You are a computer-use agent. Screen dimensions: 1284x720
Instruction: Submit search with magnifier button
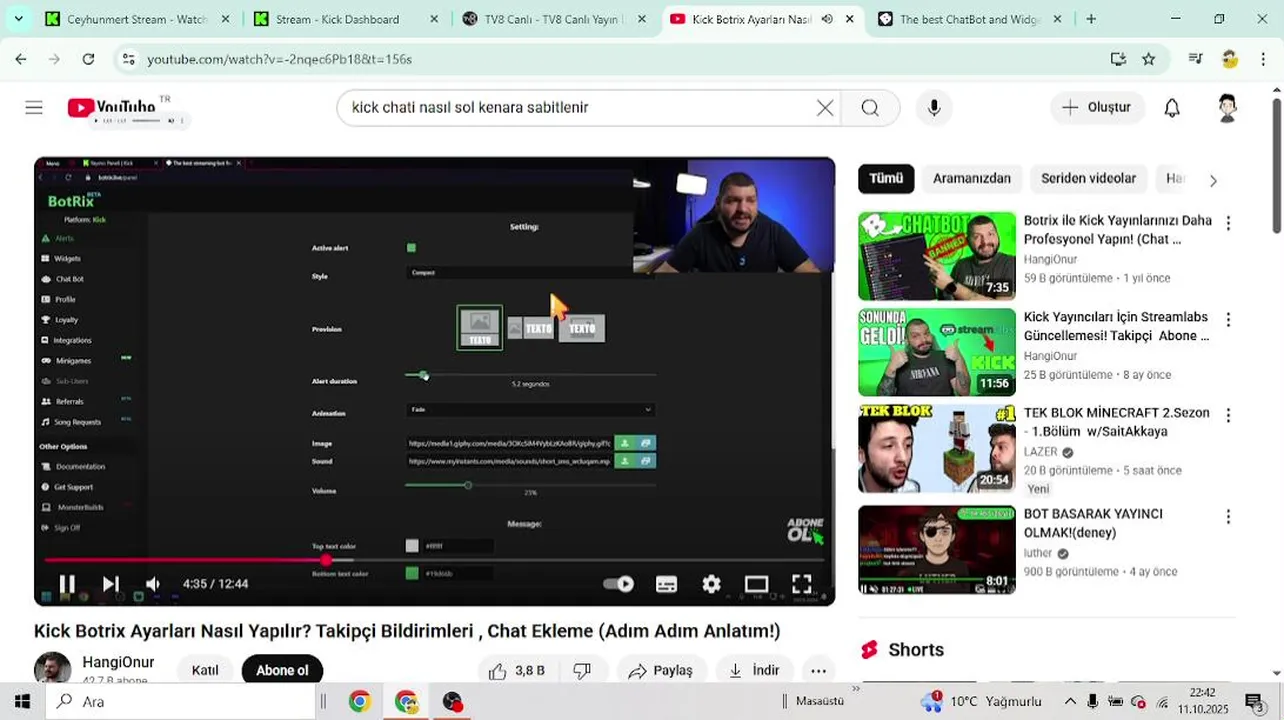870,108
